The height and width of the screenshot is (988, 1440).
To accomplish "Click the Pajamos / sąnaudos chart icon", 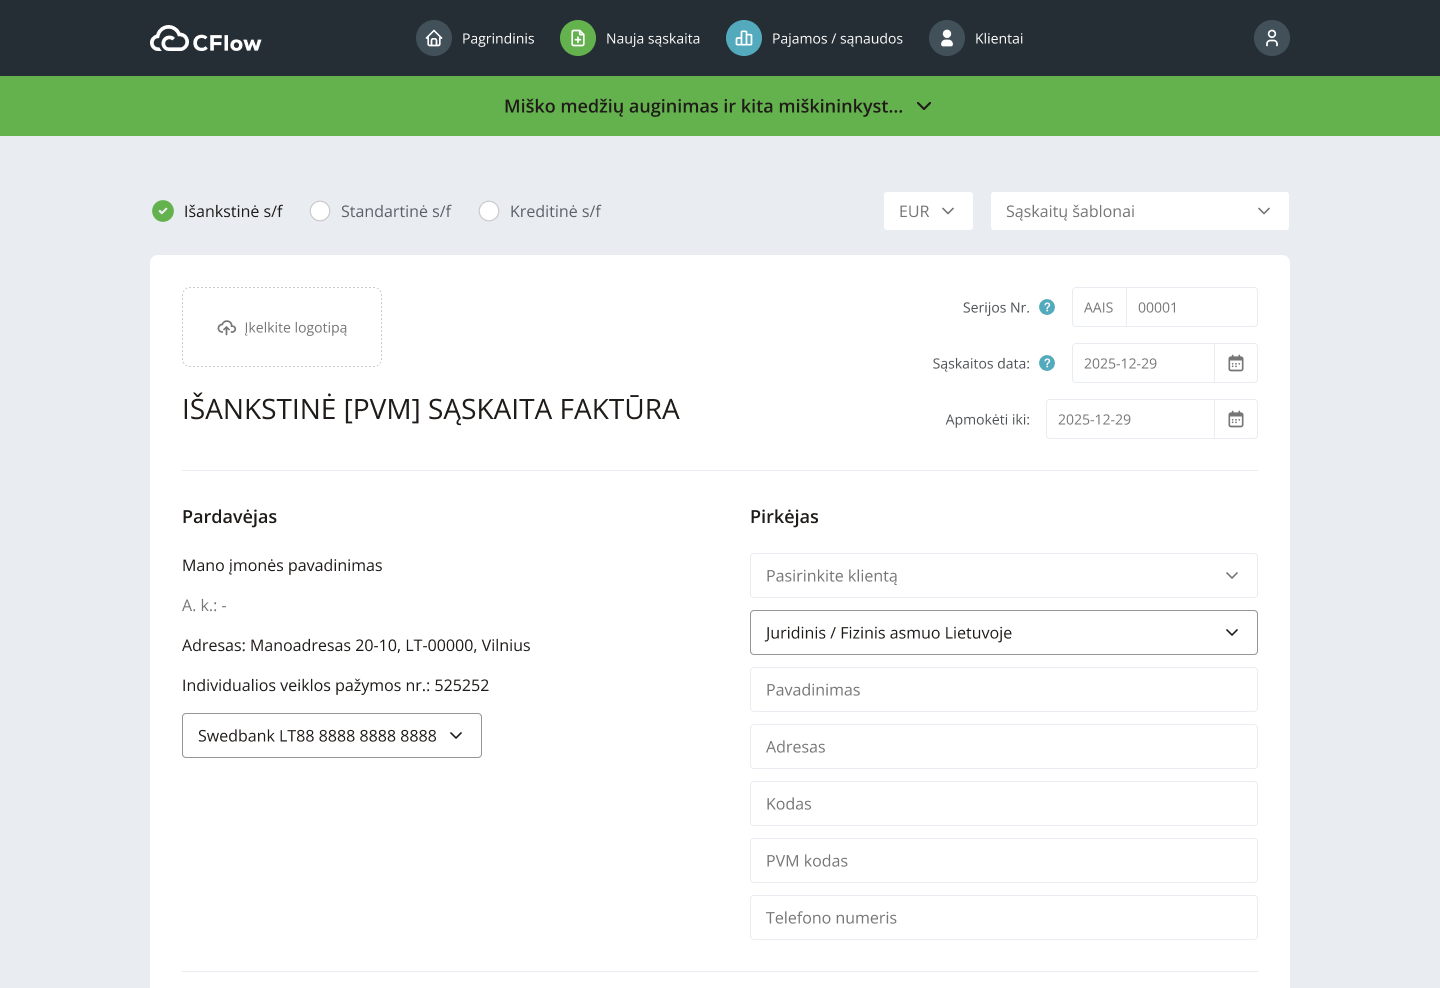I will click(x=744, y=38).
